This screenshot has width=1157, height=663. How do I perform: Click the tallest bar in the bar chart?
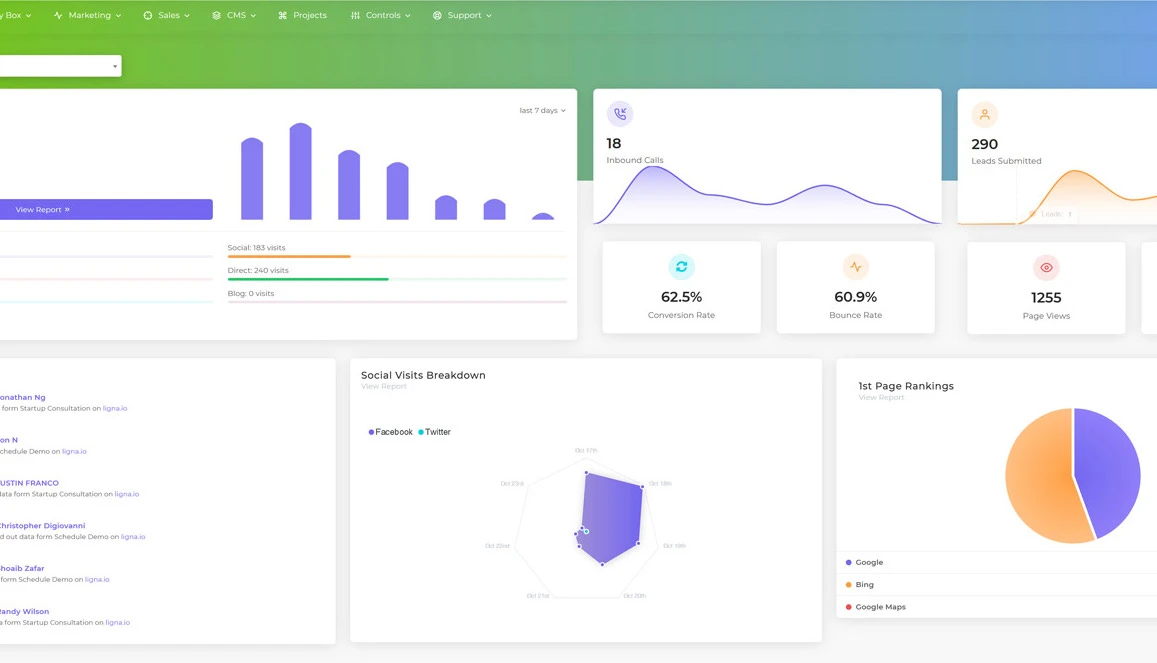click(300, 172)
